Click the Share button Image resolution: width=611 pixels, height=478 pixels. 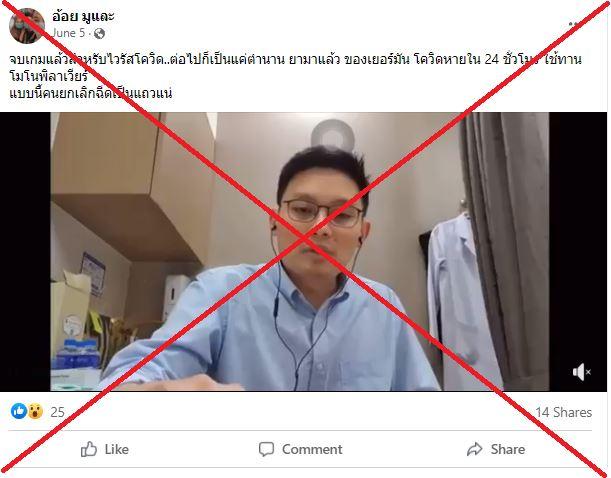click(x=496, y=449)
